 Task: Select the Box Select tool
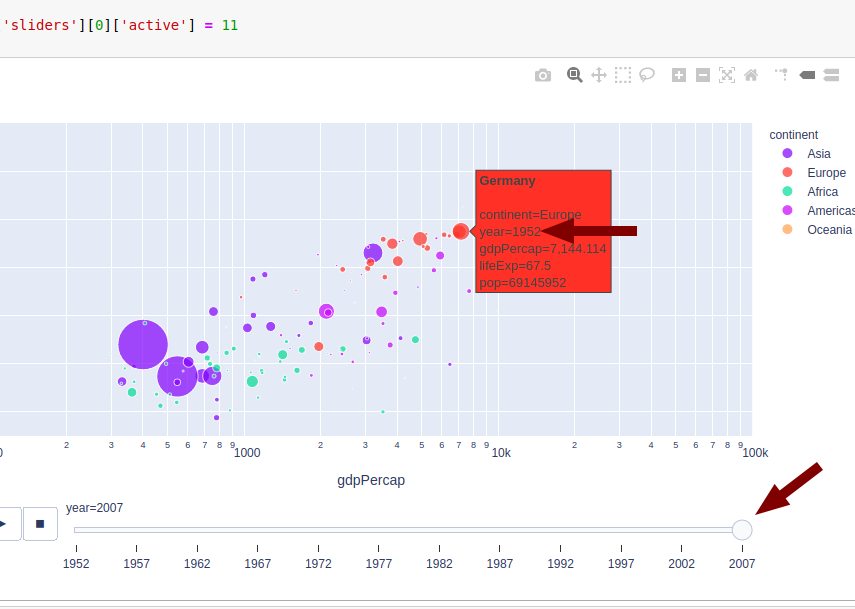[x=623, y=74]
